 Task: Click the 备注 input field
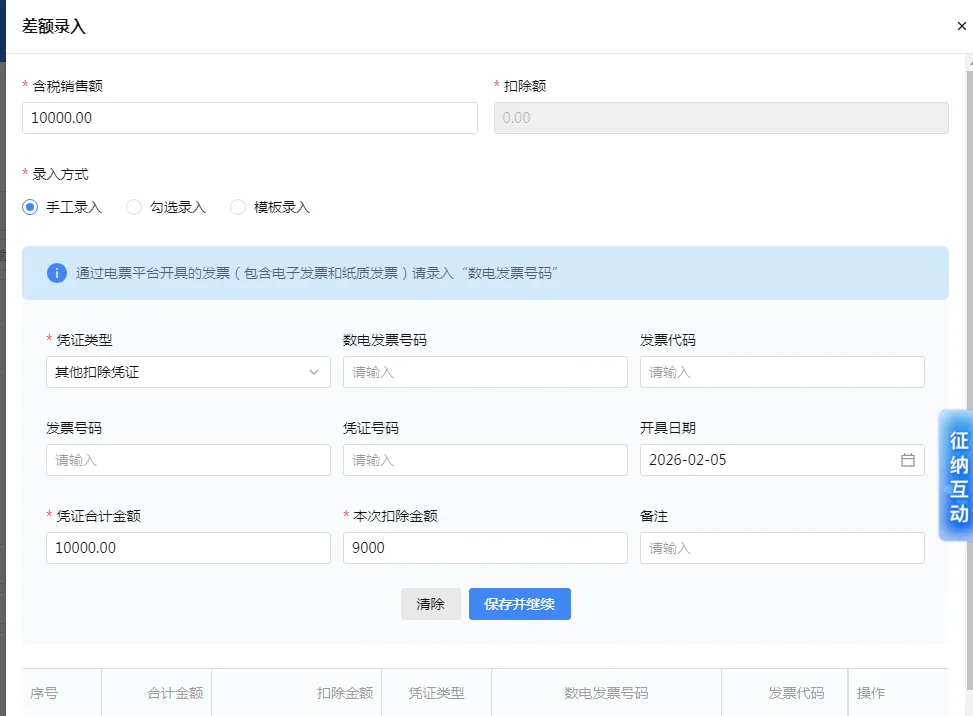click(x=782, y=548)
